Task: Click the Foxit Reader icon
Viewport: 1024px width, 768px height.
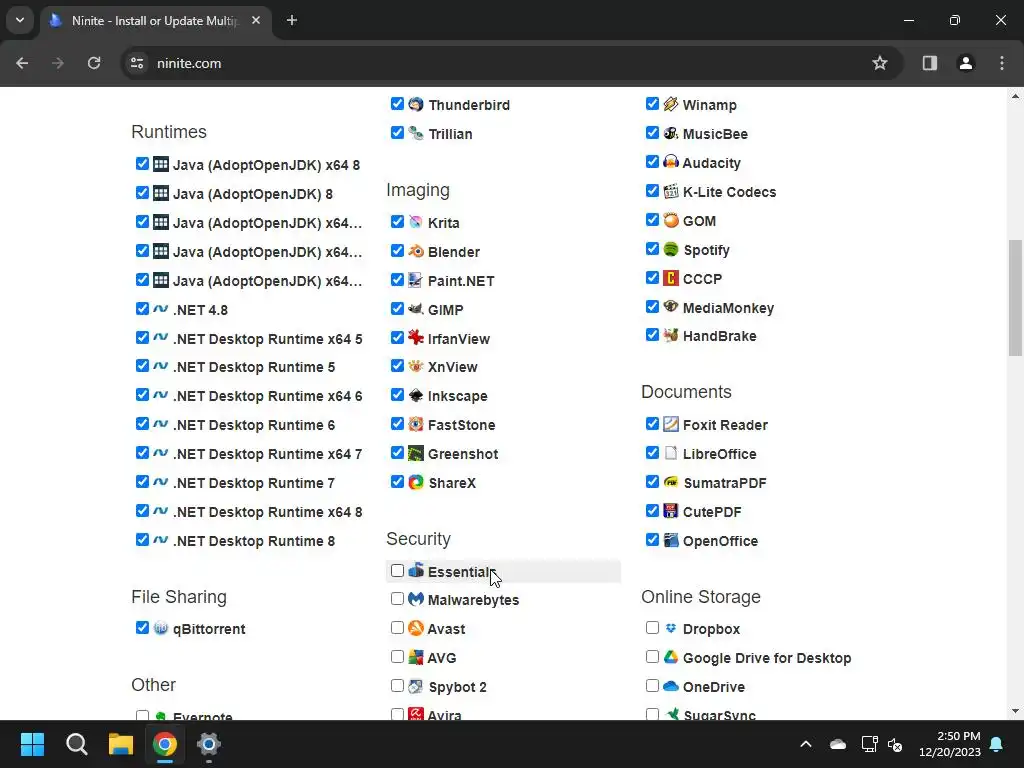Action: point(671,424)
